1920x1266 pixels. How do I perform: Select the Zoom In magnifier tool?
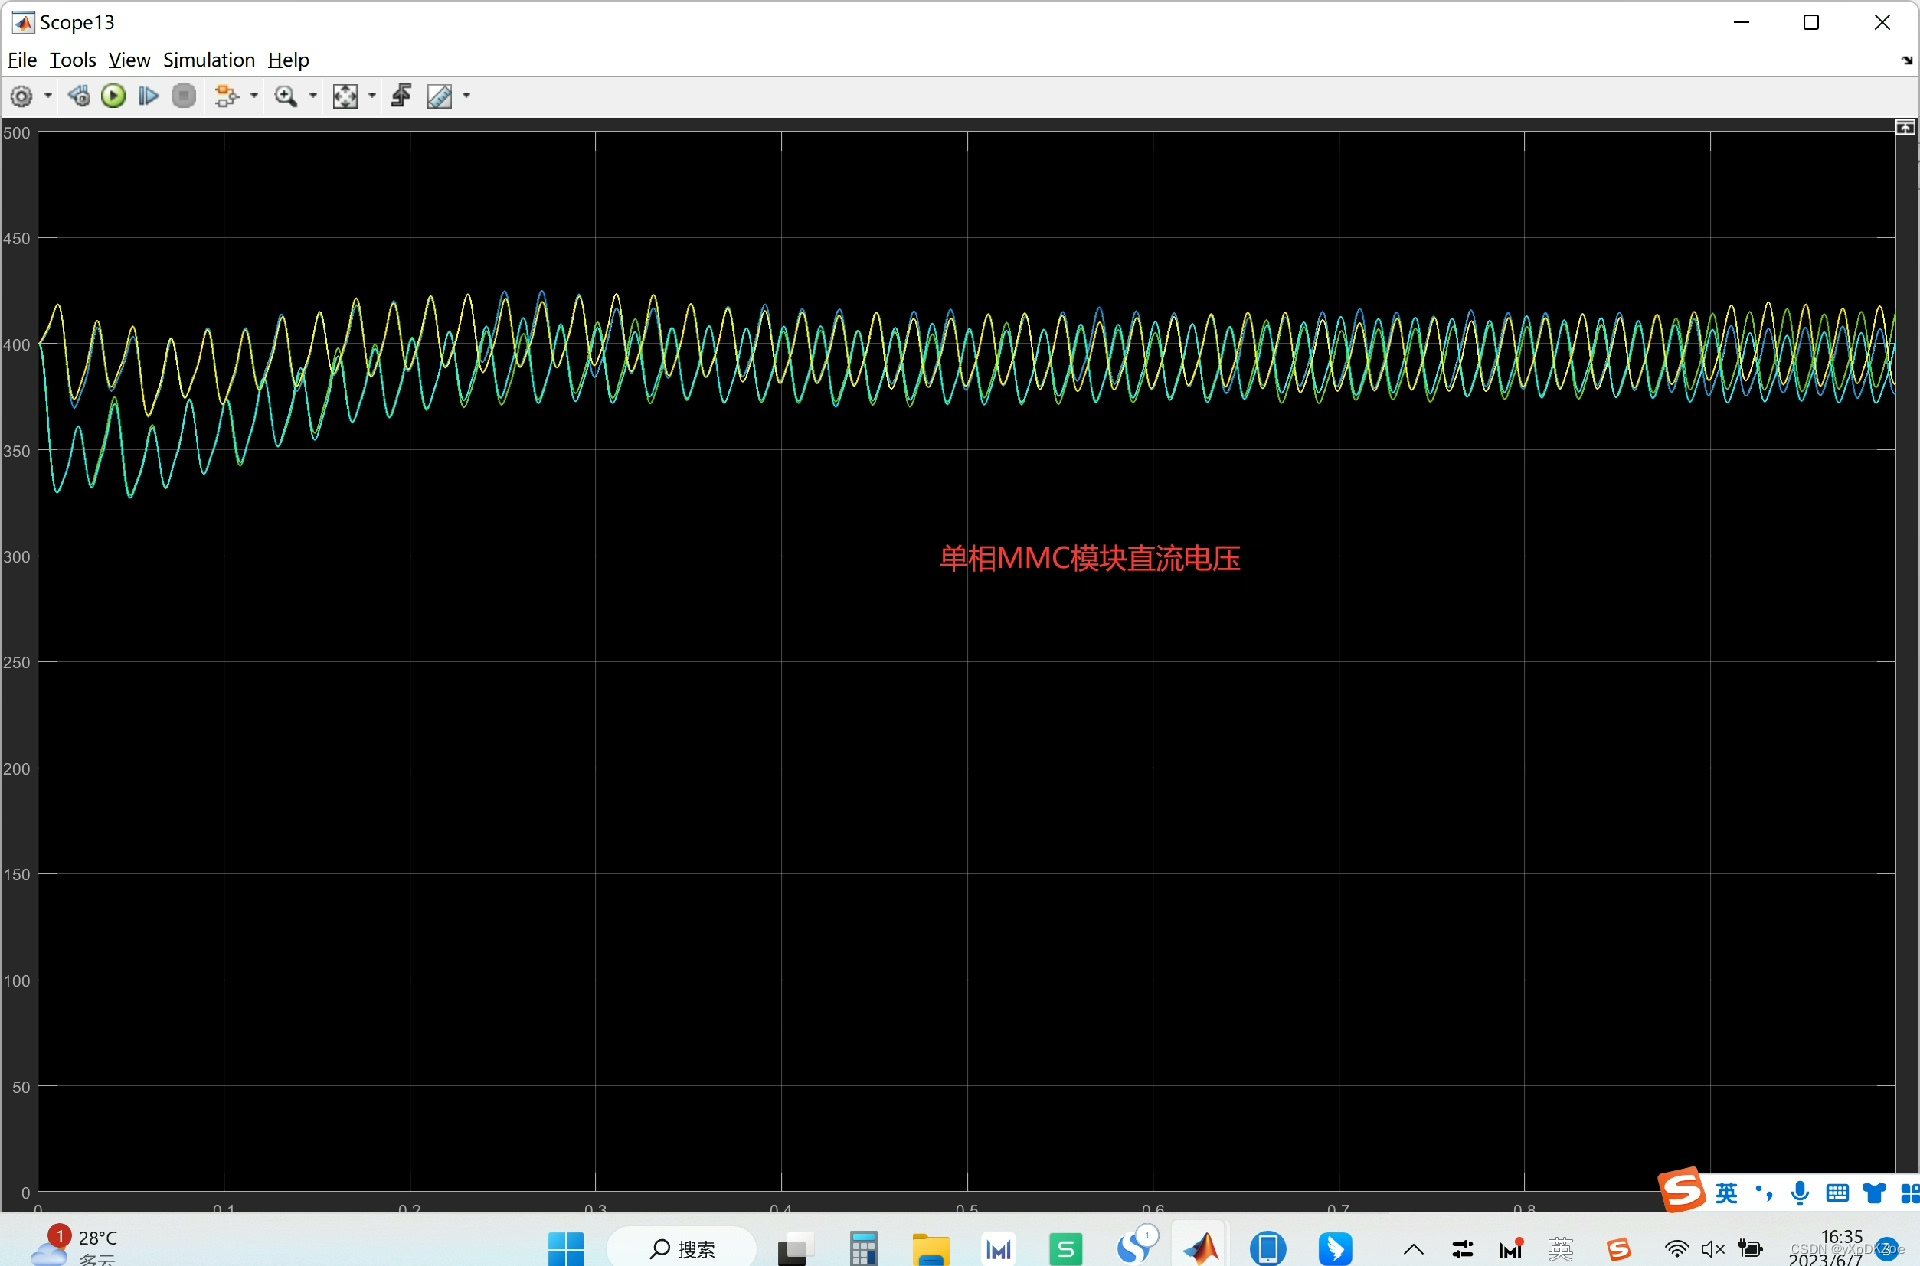coord(286,96)
